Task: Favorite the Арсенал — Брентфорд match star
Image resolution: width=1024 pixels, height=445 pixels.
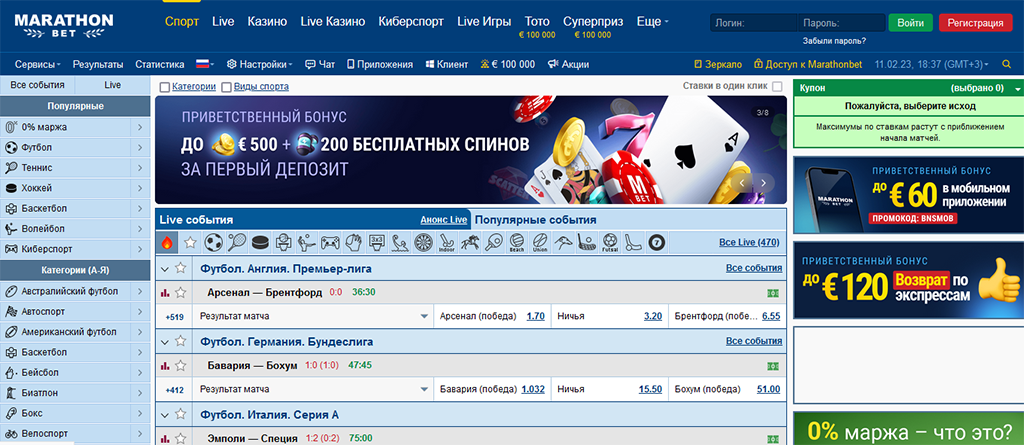Action: coord(181,293)
